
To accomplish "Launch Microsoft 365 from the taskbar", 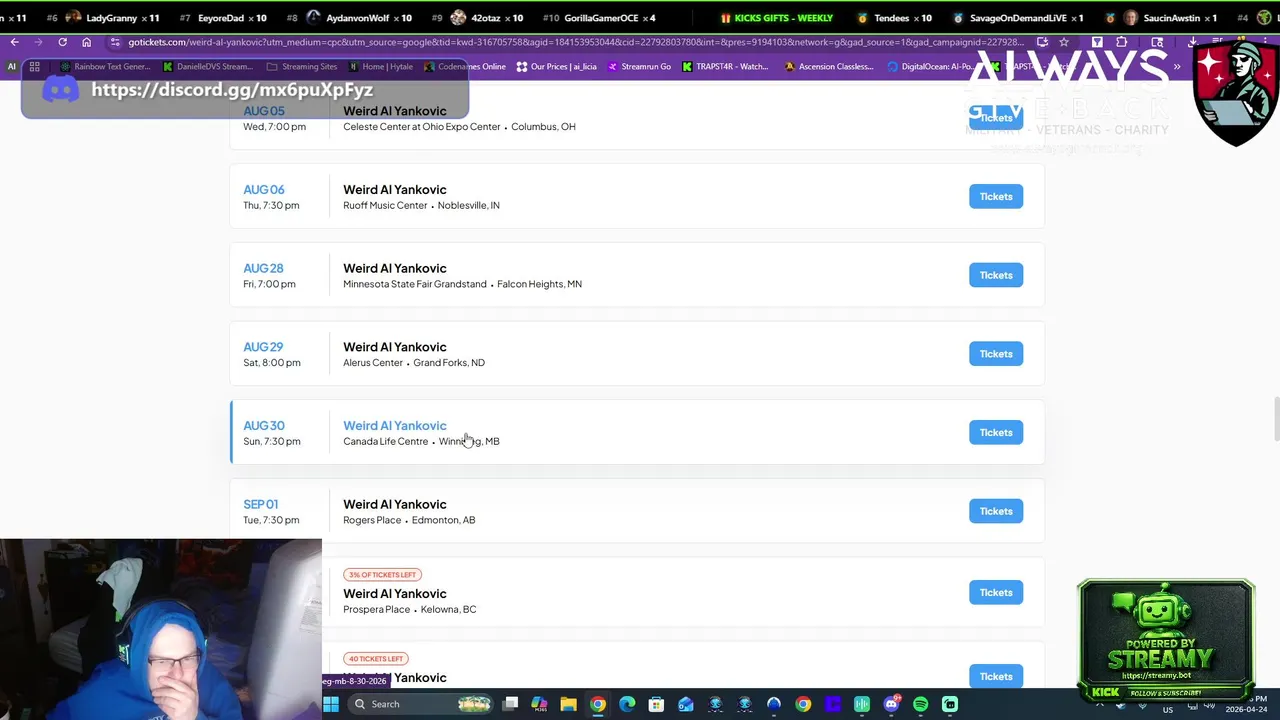I will tap(539, 704).
